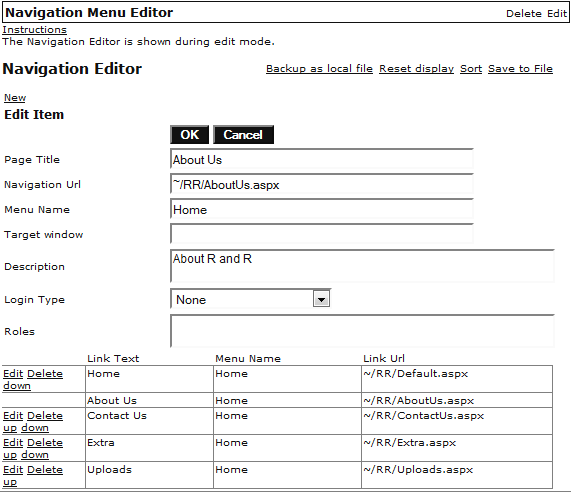The image size is (571, 493).
Task: Click the About Us link text cell
Action: click(x=149, y=400)
